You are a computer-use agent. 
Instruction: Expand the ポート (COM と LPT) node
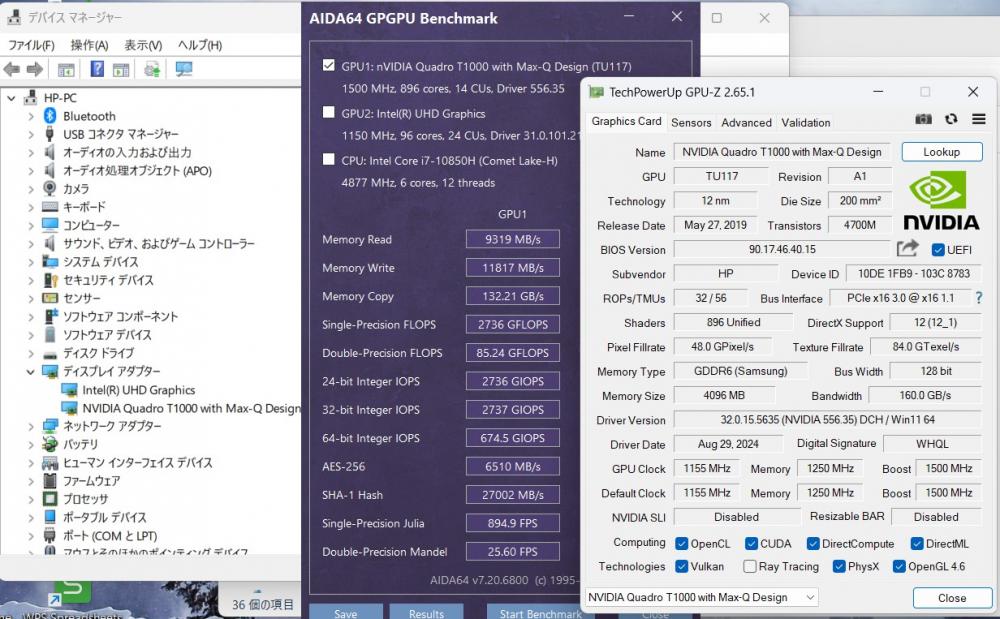click(x=31, y=535)
